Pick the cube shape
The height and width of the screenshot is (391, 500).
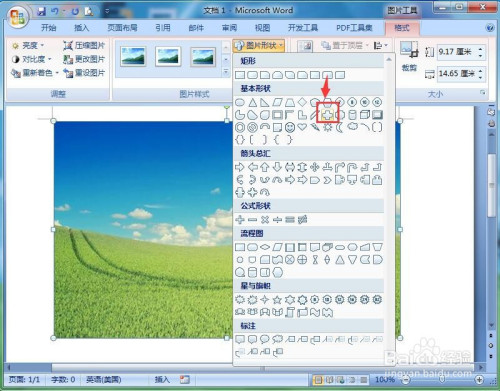tap(365, 115)
